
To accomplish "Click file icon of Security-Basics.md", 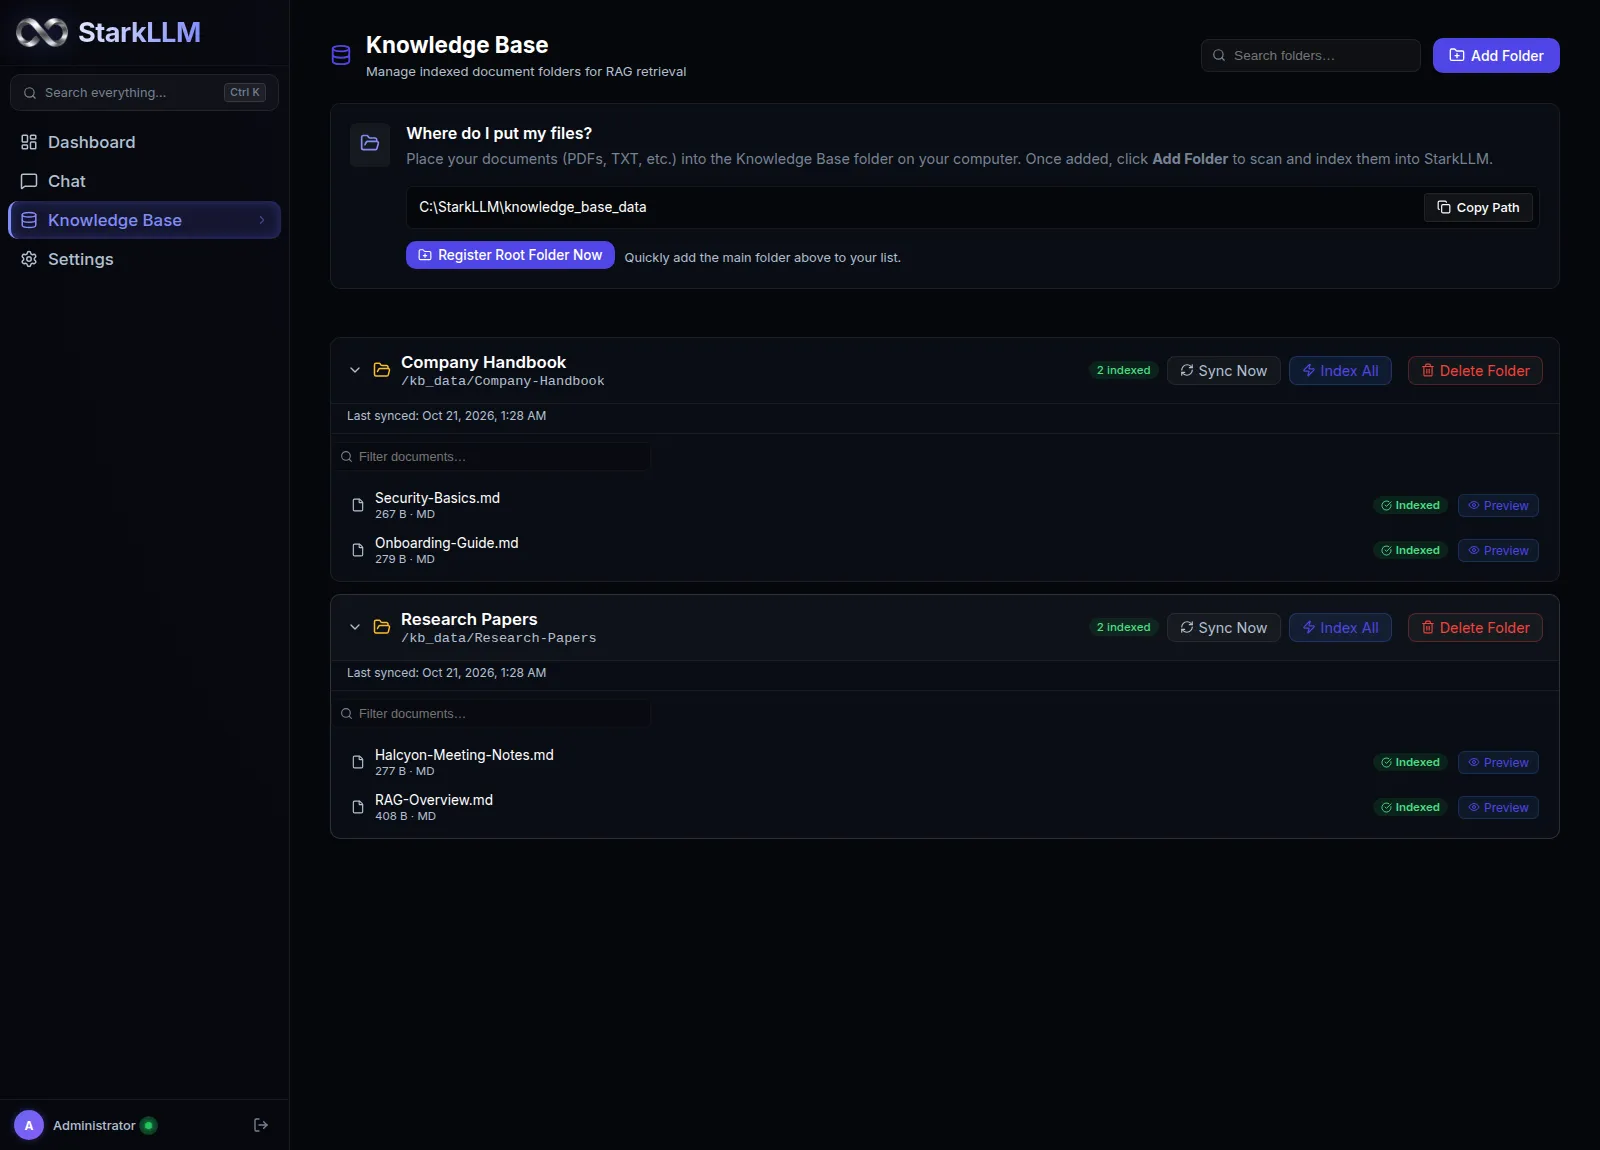I will pos(358,505).
